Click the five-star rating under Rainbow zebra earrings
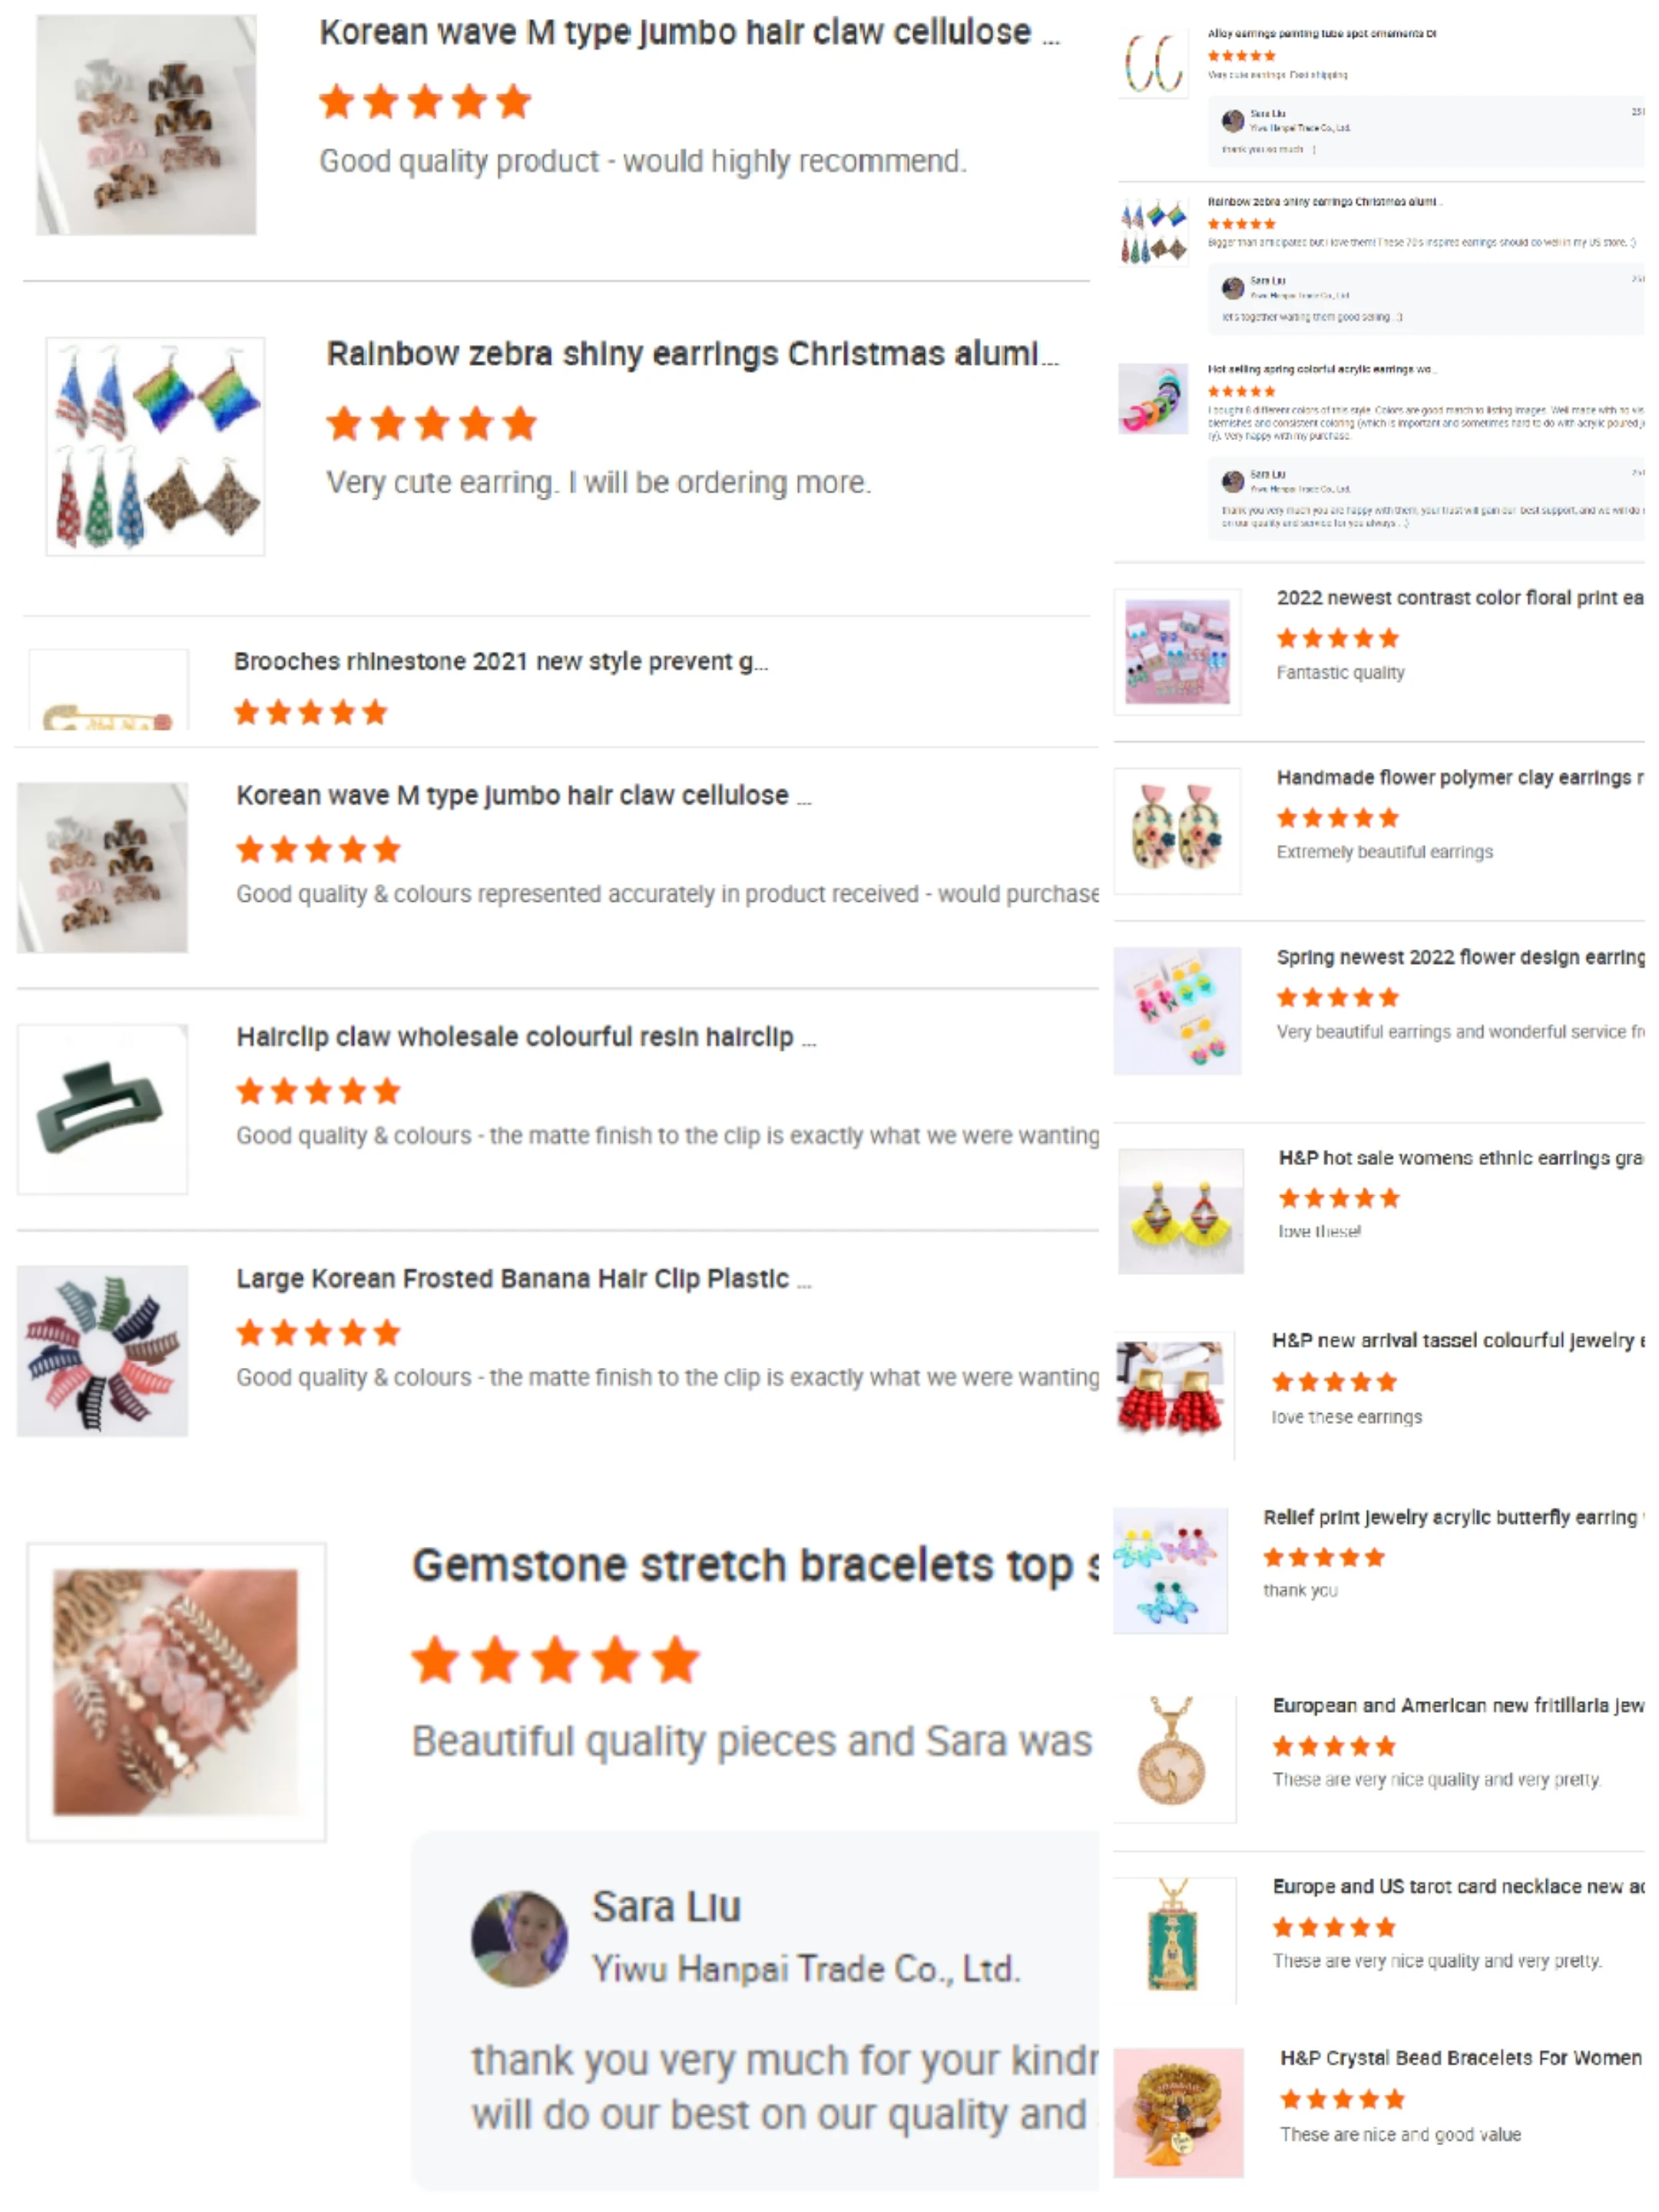The height and width of the screenshot is (2212, 1659). point(432,425)
